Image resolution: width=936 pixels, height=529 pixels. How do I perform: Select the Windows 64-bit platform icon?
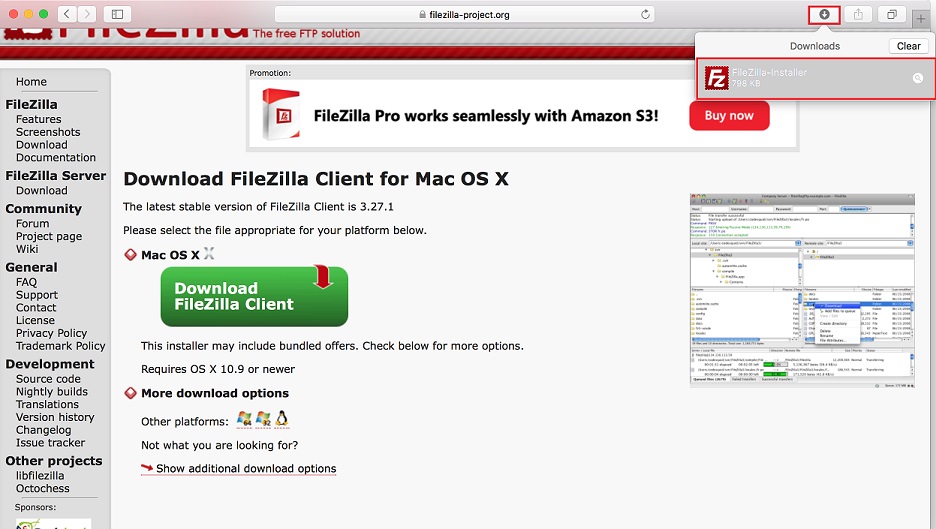[244, 419]
